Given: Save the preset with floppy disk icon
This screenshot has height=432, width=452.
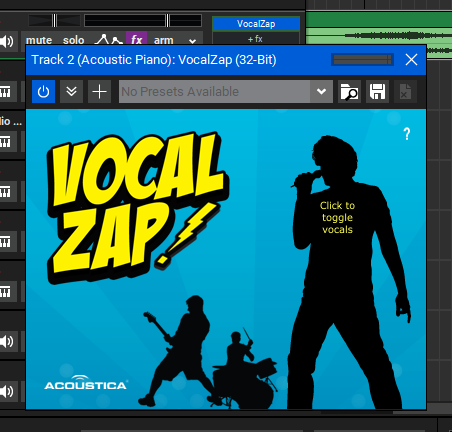Looking at the screenshot, I should click(377, 92).
